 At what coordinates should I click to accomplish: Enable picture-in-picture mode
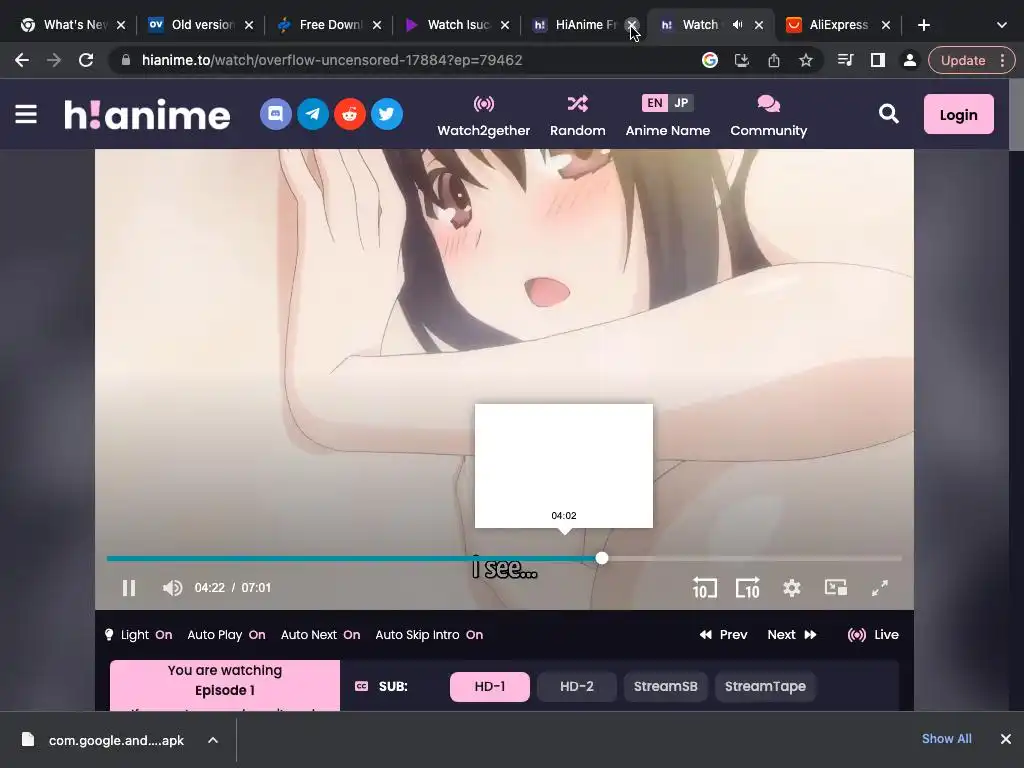[x=836, y=588]
